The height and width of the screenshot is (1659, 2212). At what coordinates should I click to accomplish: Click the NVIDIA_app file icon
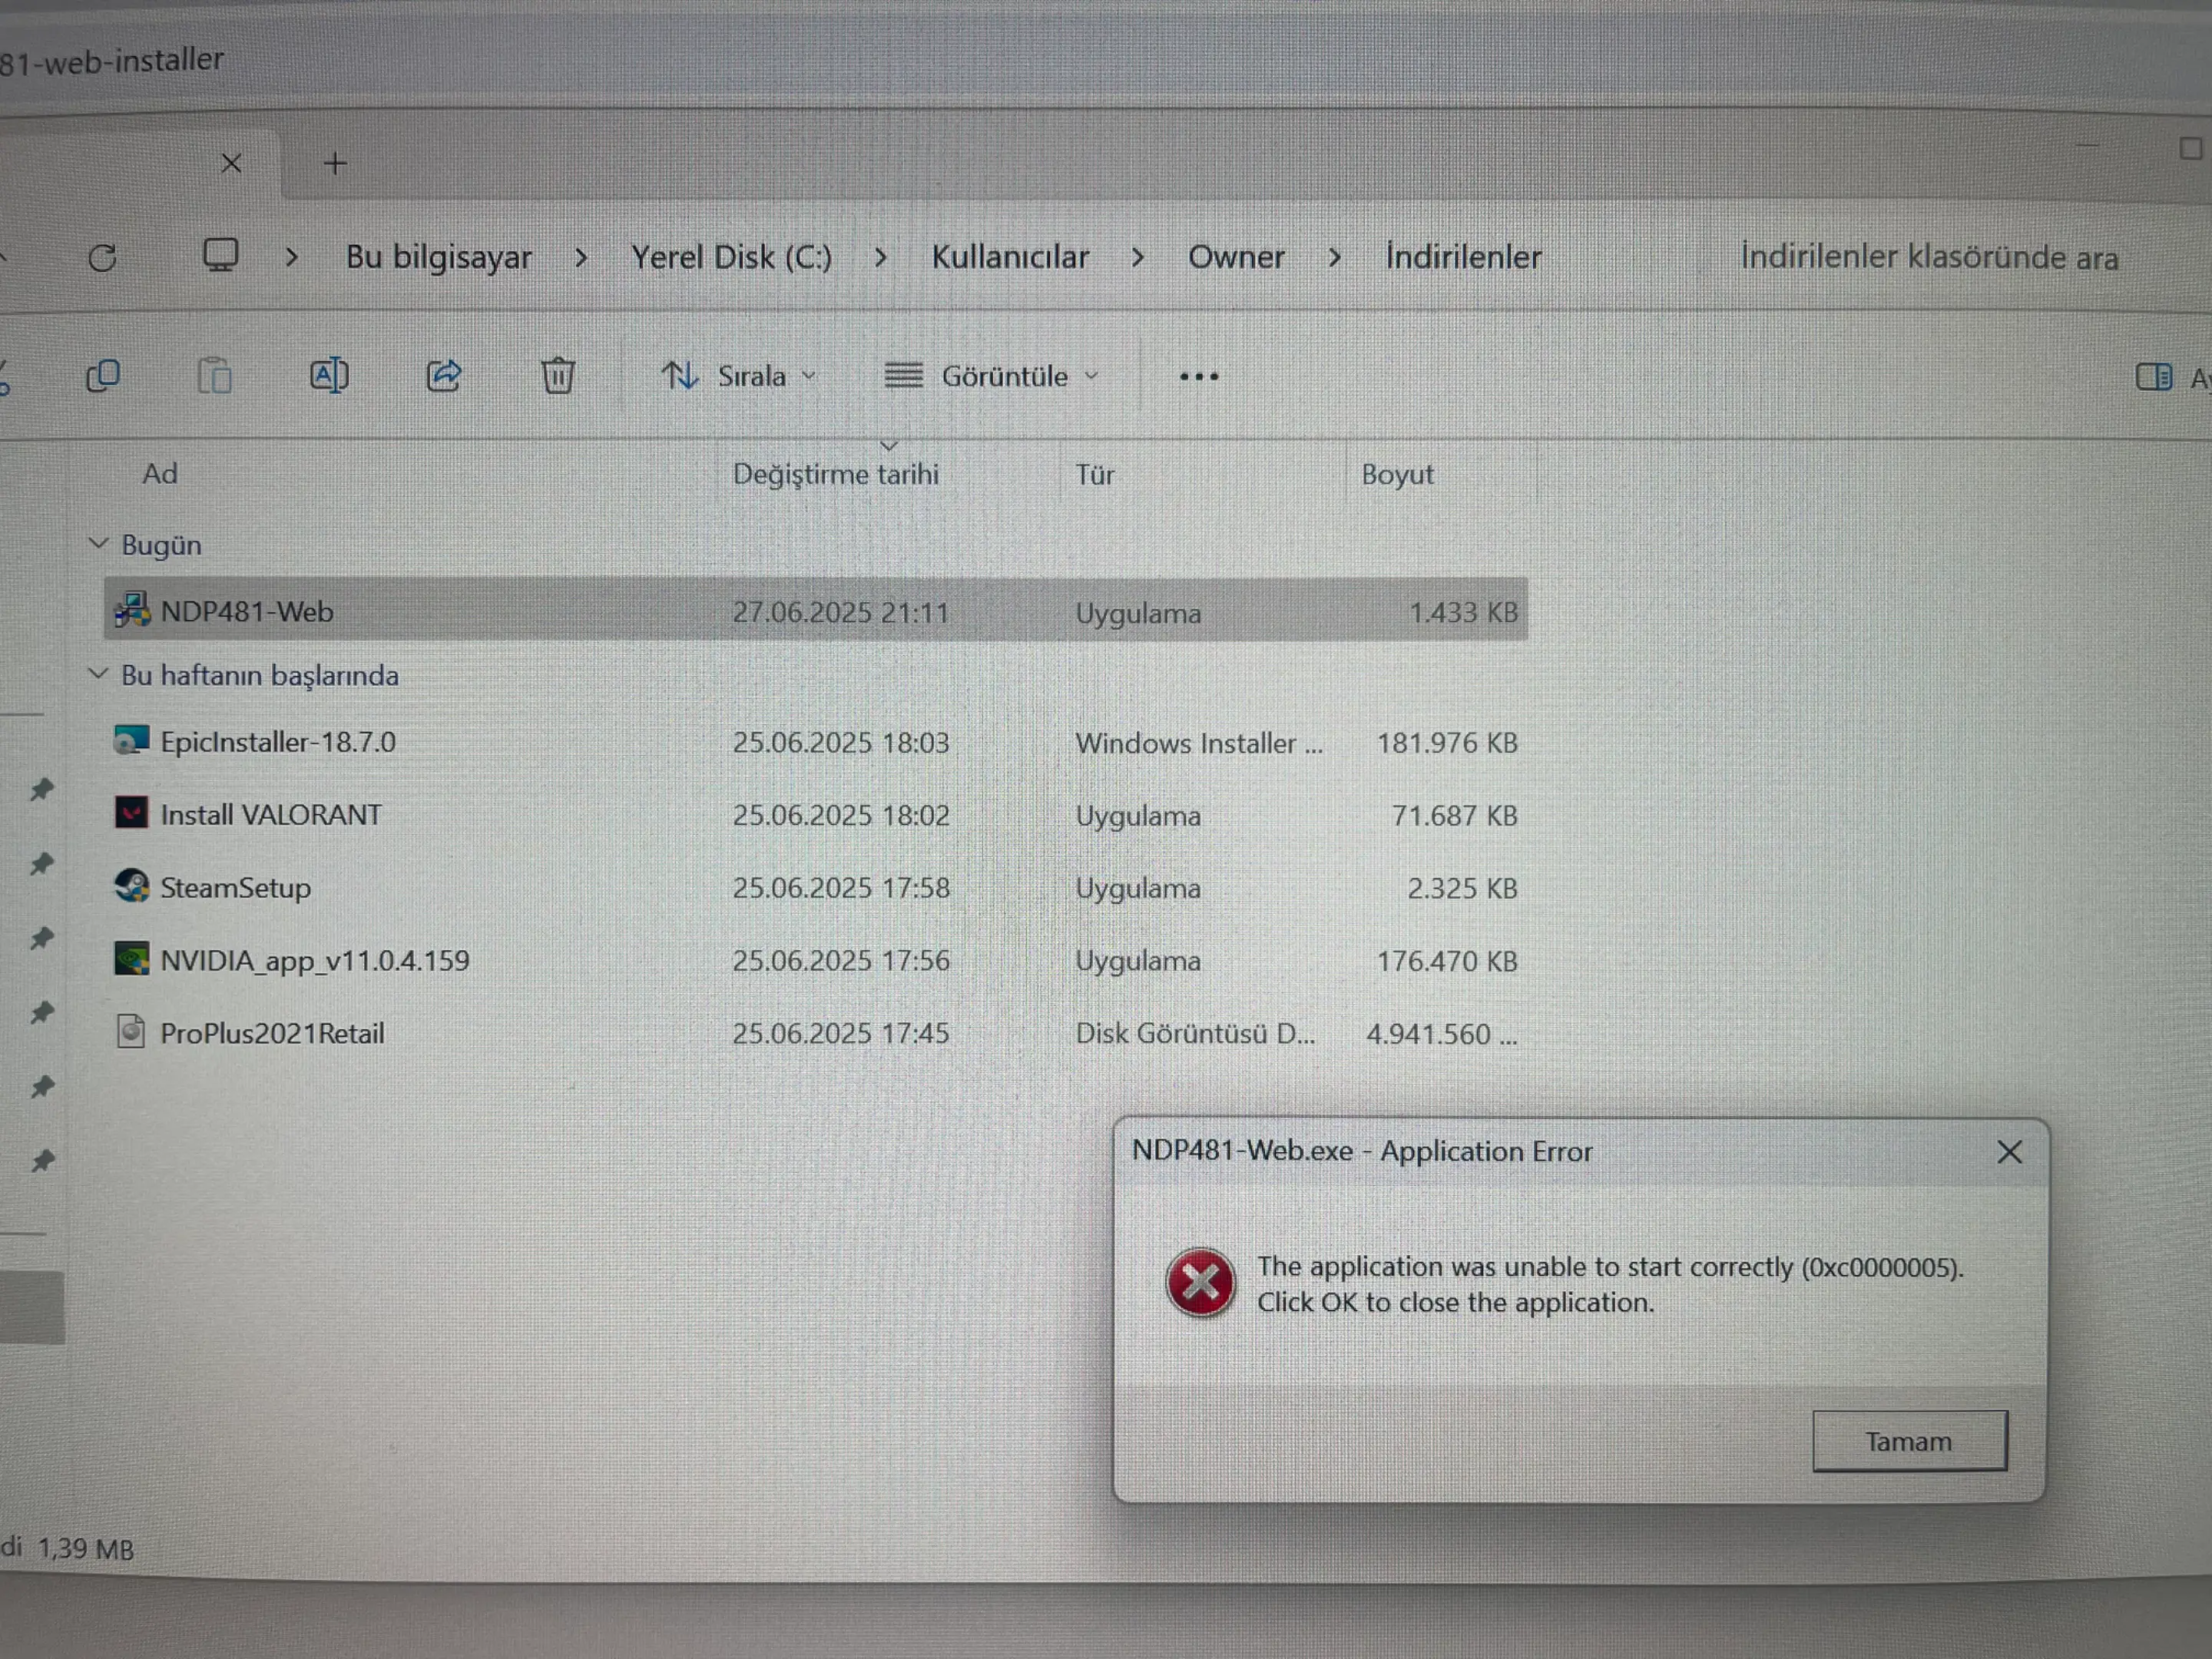coord(131,959)
